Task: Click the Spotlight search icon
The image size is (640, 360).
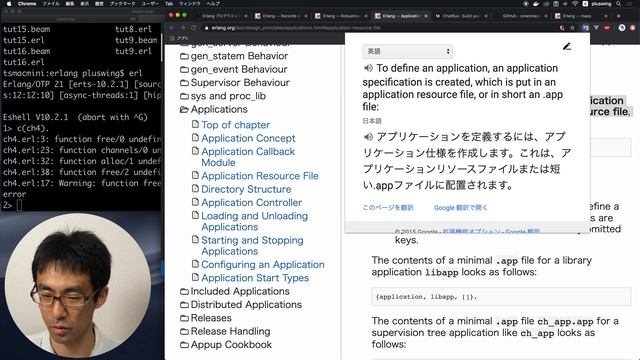Action: tap(619, 4)
